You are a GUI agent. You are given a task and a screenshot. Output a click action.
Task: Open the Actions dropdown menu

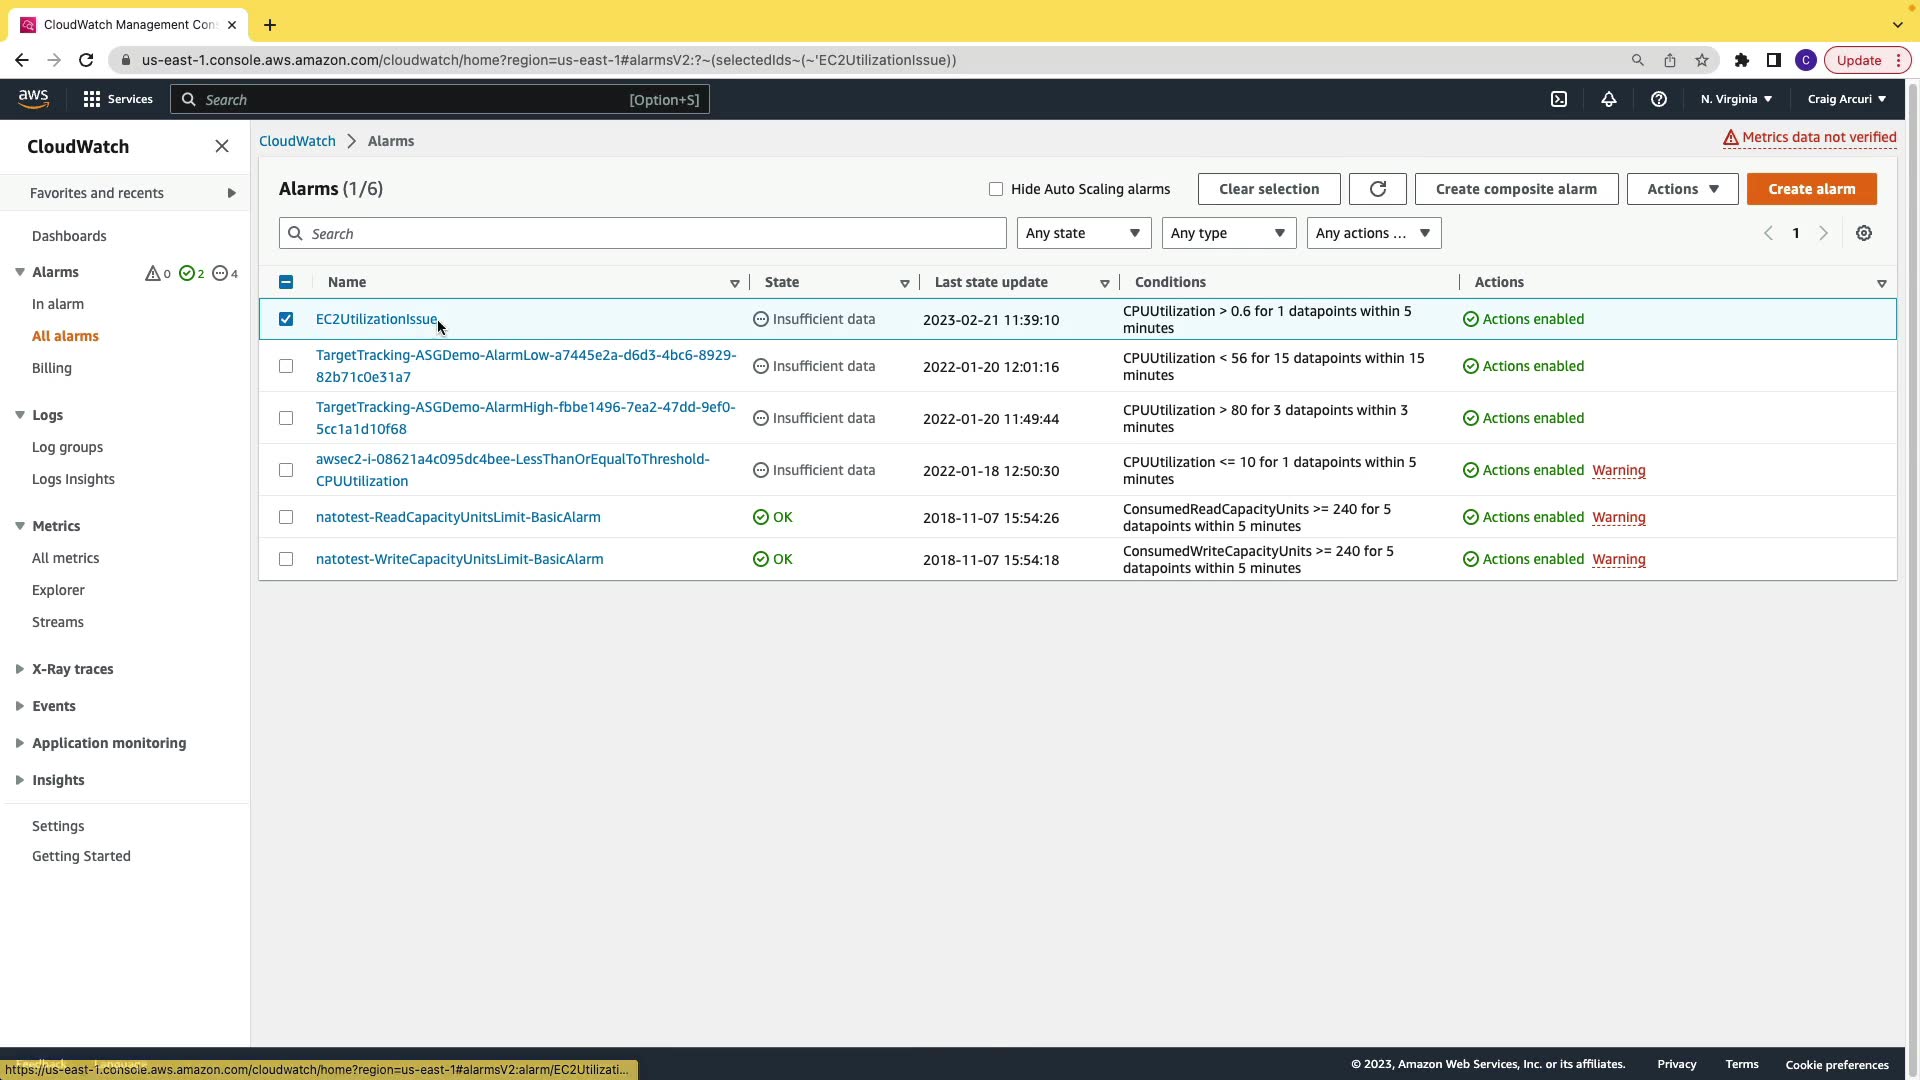(x=1682, y=189)
